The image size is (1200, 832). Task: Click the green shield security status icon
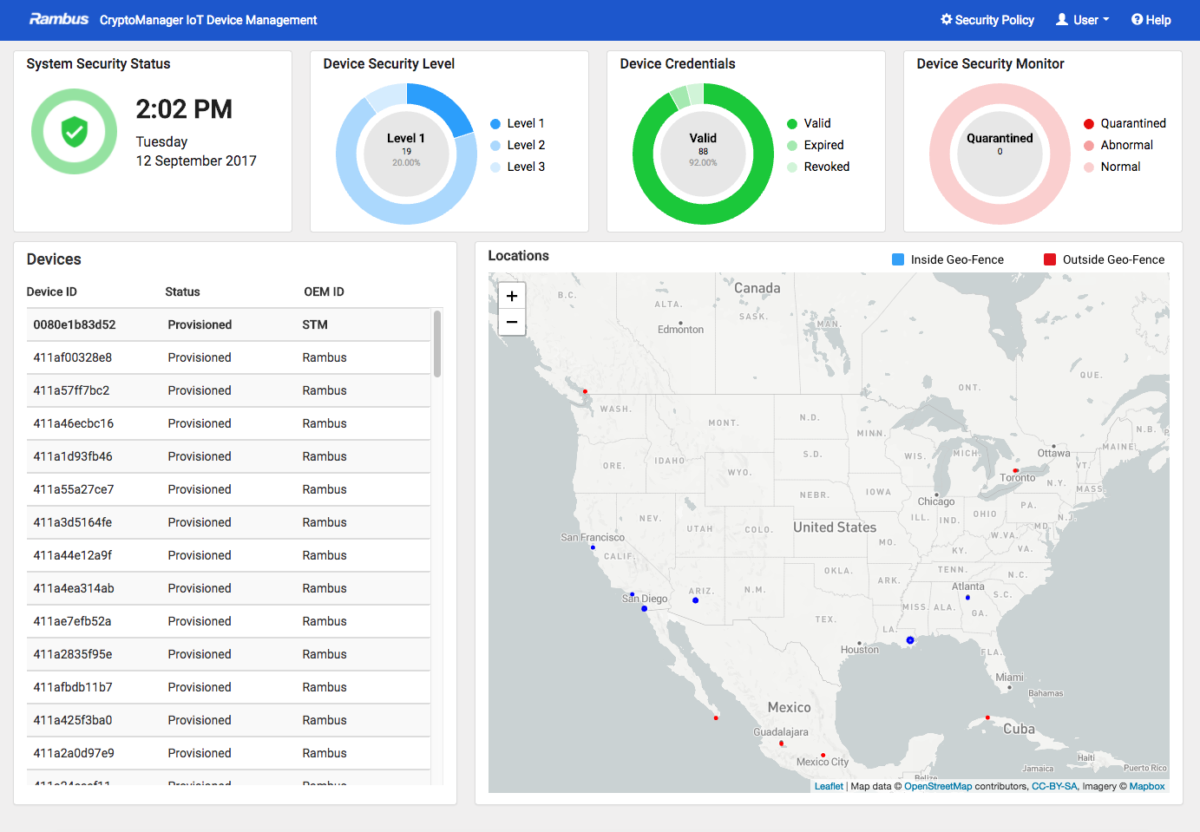(x=72, y=131)
